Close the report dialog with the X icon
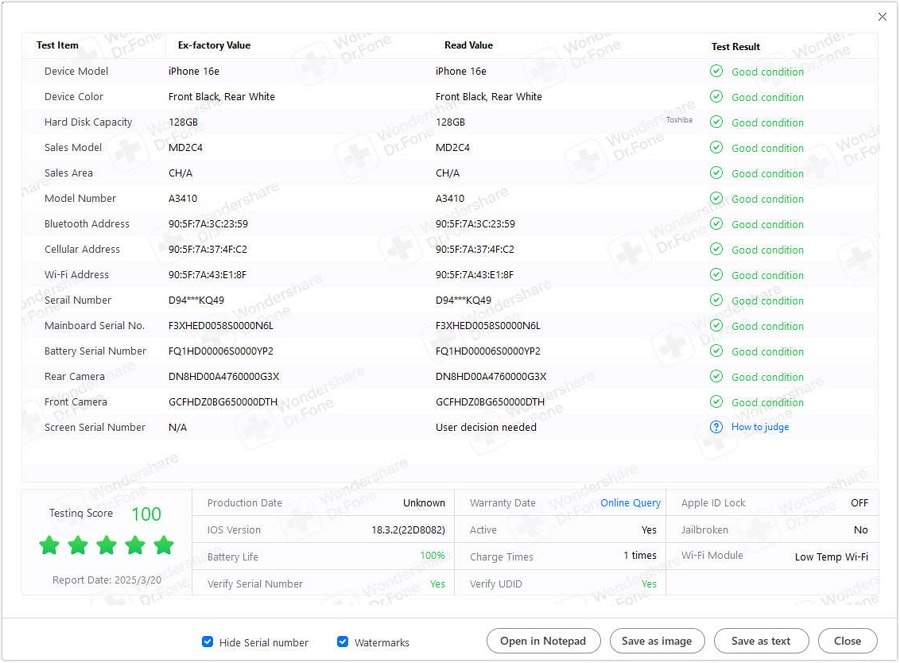The height and width of the screenshot is (663, 900). tap(882, 17)
